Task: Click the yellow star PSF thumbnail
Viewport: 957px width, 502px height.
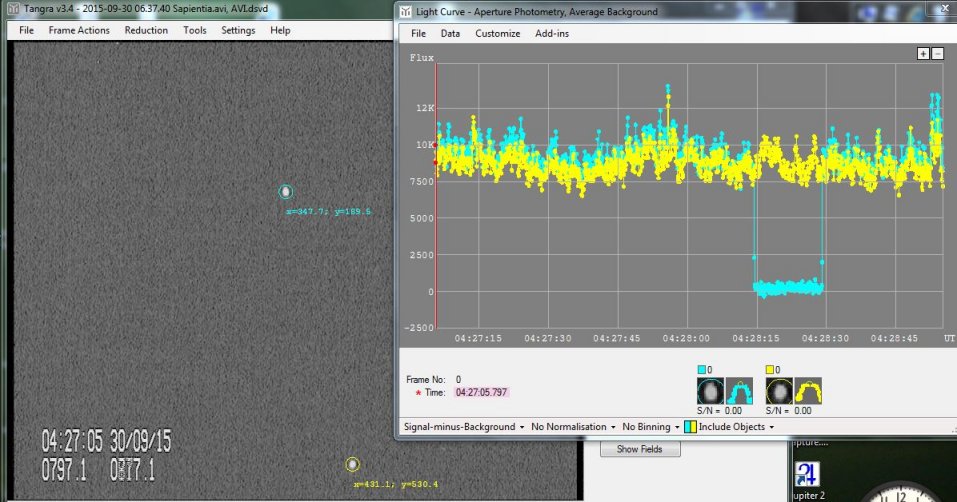Action: (x=779, y=390)
